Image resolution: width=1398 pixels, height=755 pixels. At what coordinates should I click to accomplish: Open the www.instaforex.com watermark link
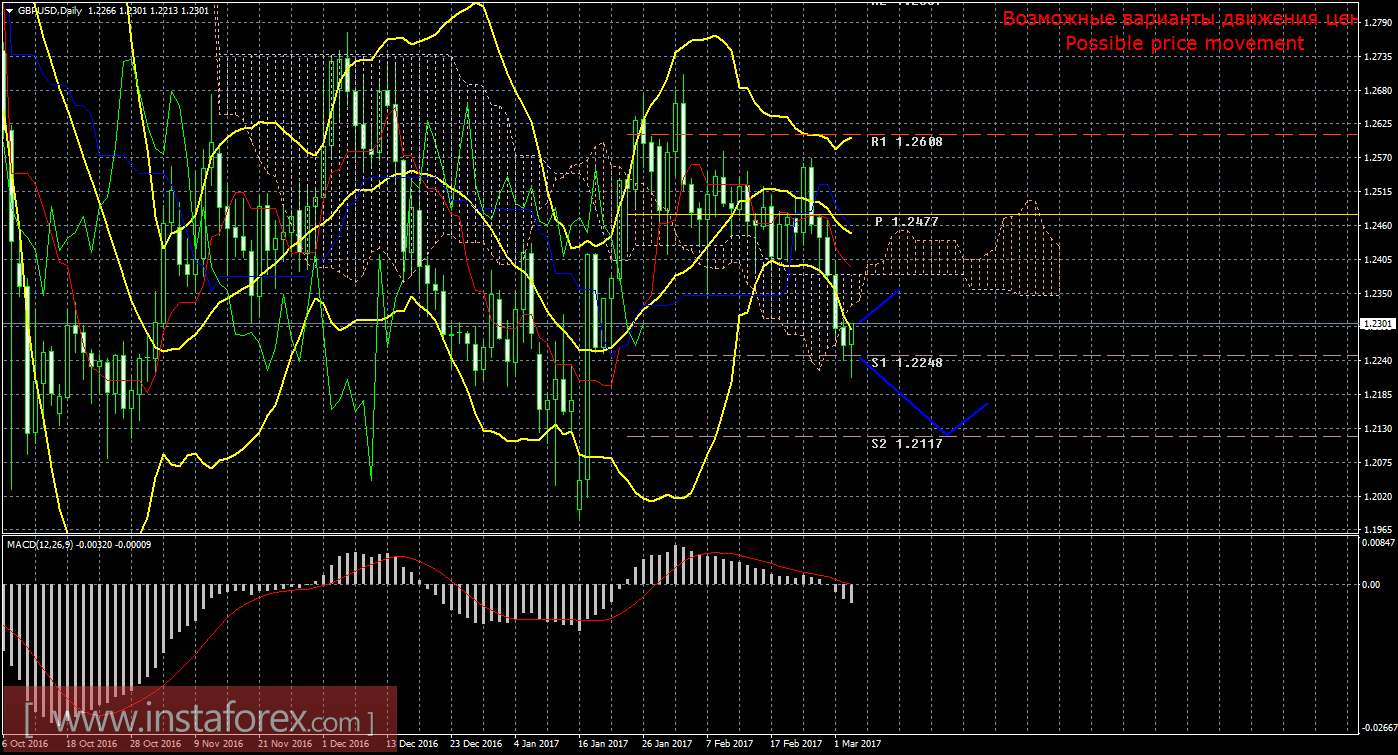pyautogui.click(x=200, y=720)
